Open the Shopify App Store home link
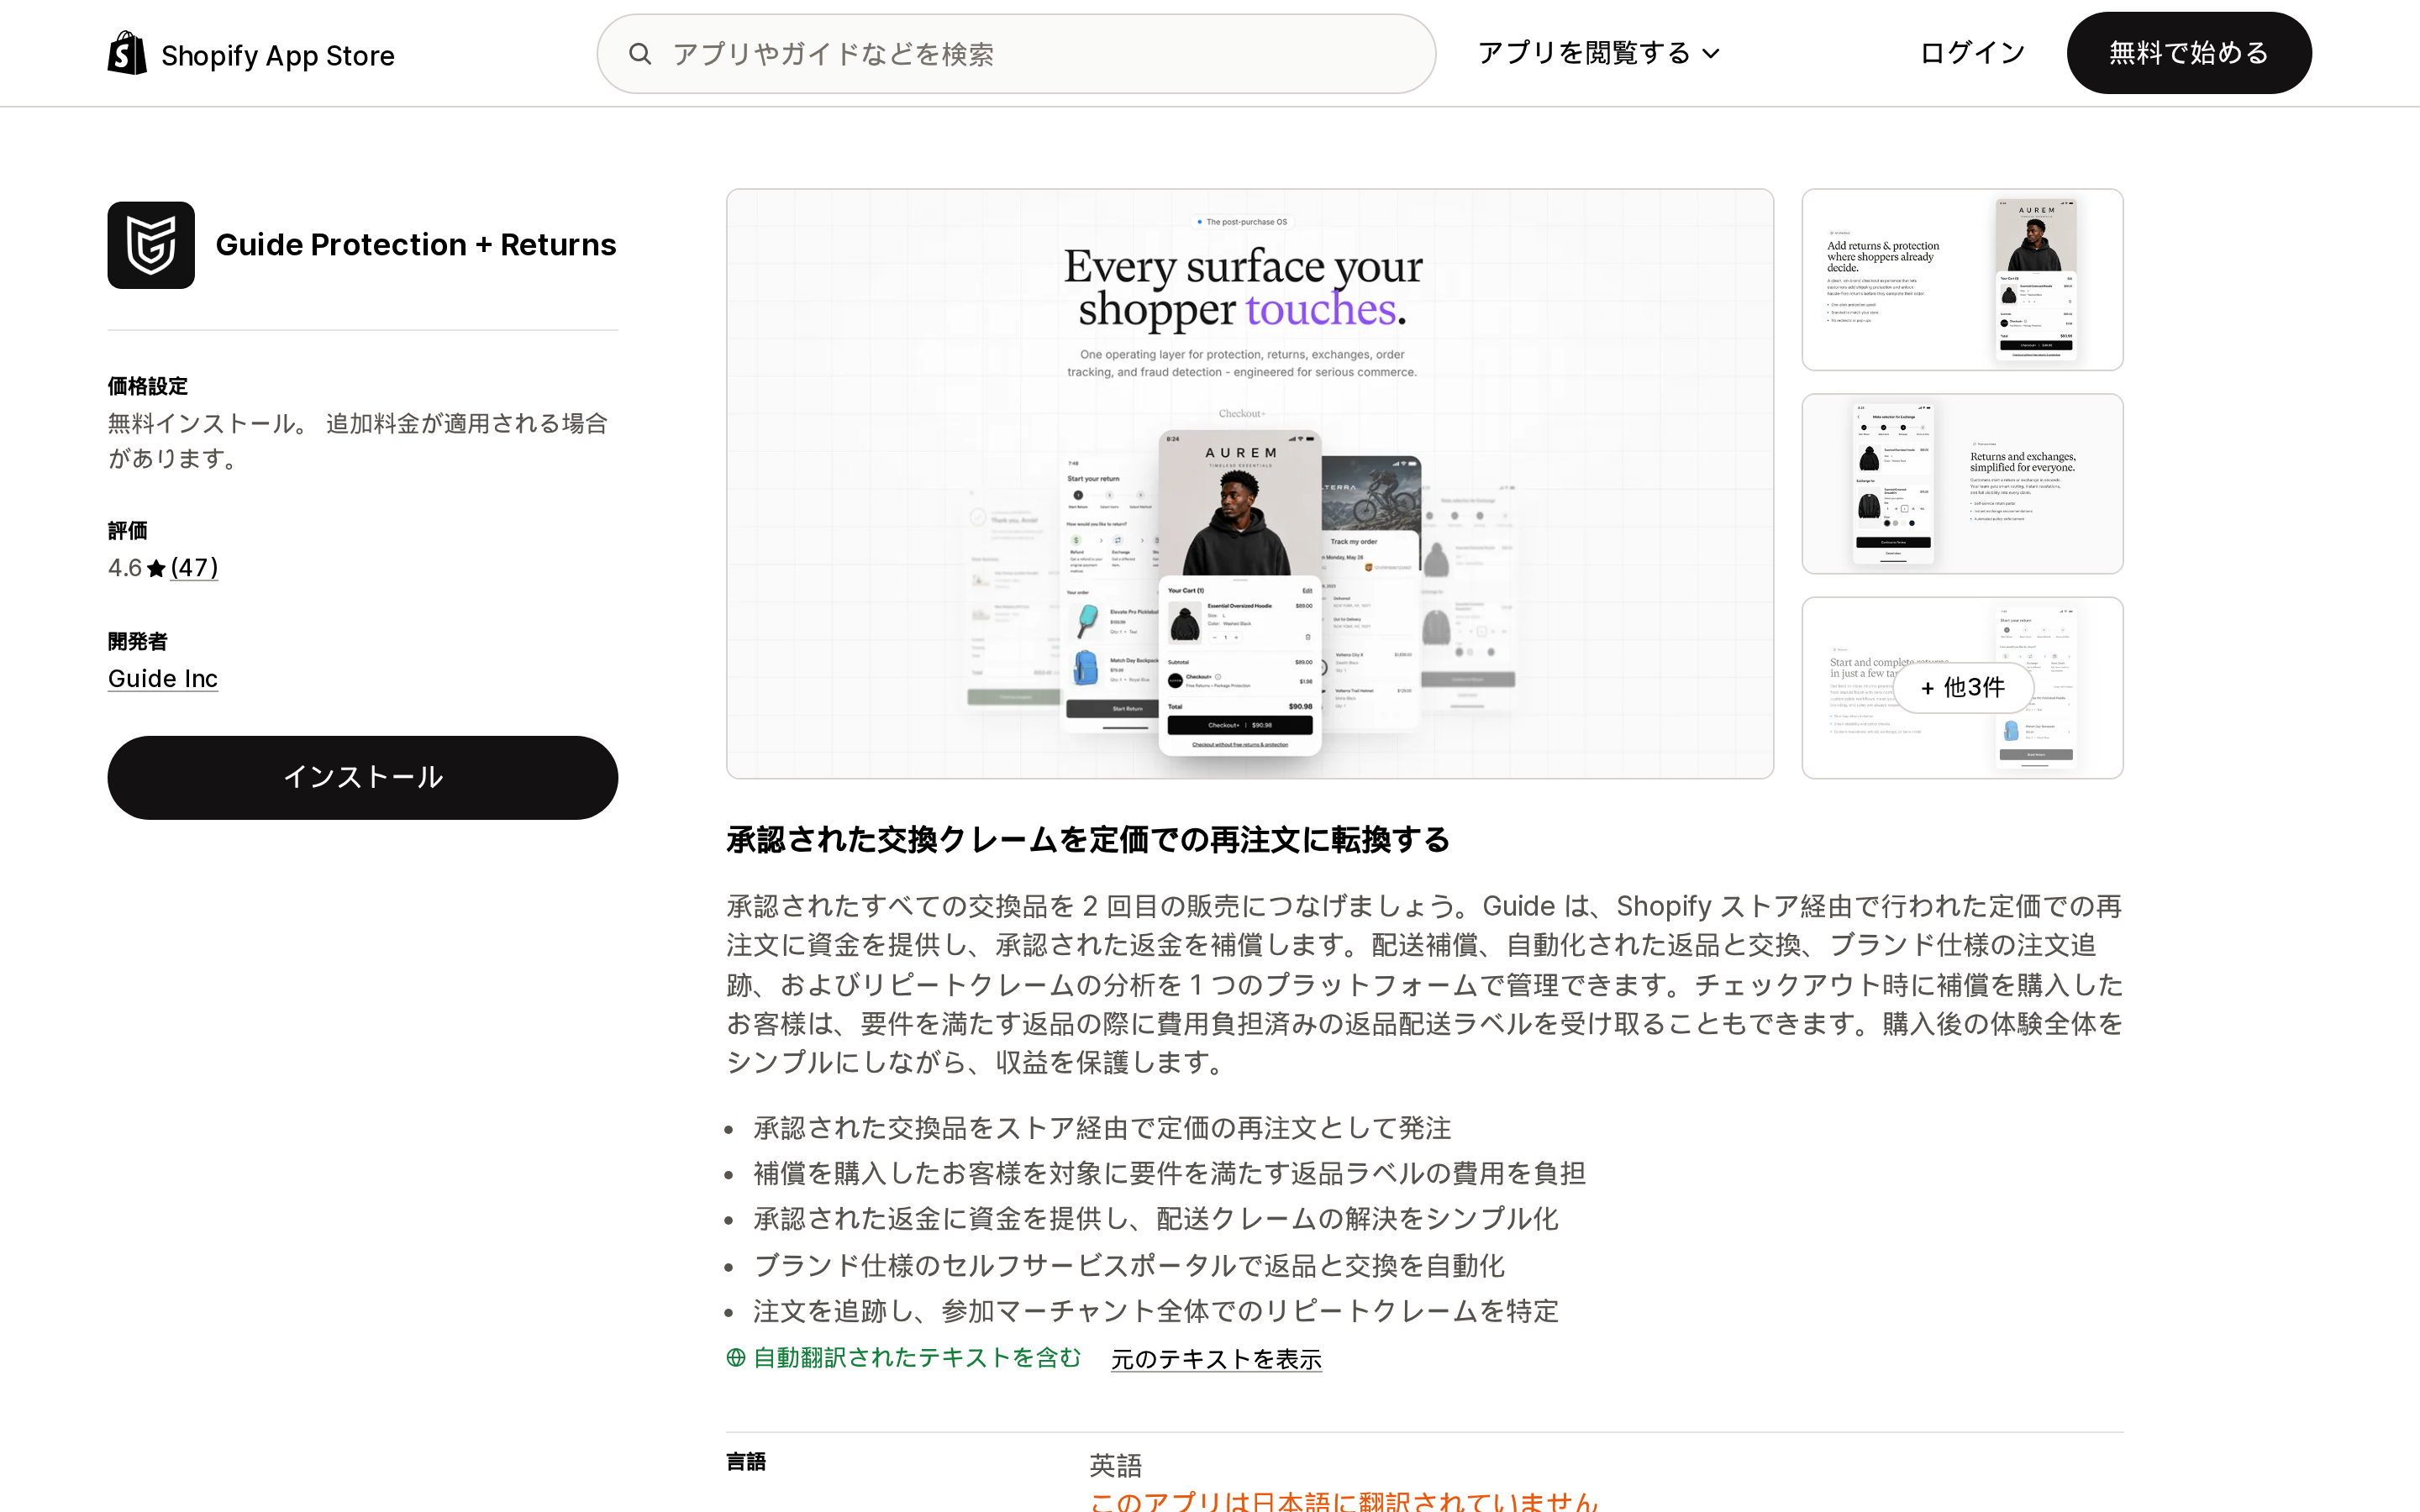This screenshot has height=1512, width=2420. tap(251, 54)
